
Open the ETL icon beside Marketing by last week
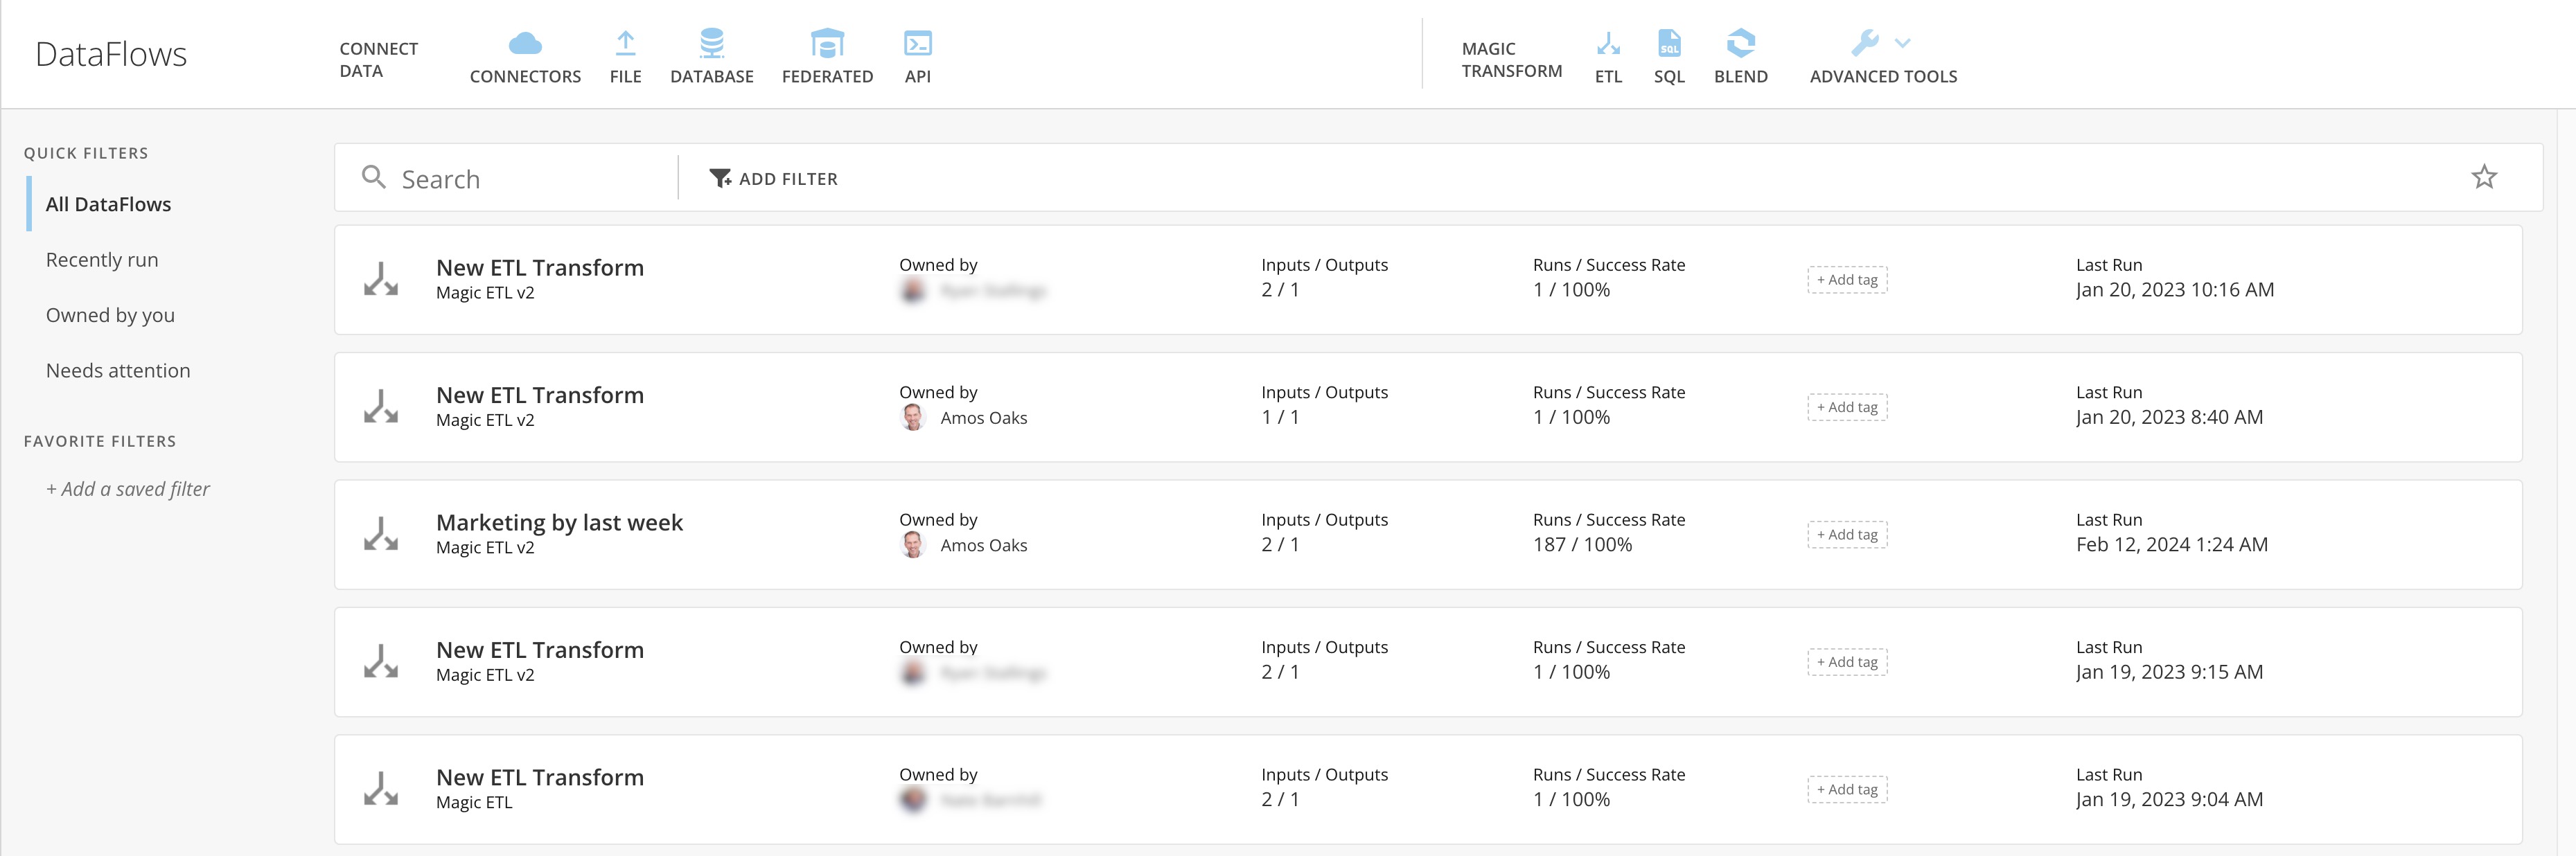click(x=381, y=534)
